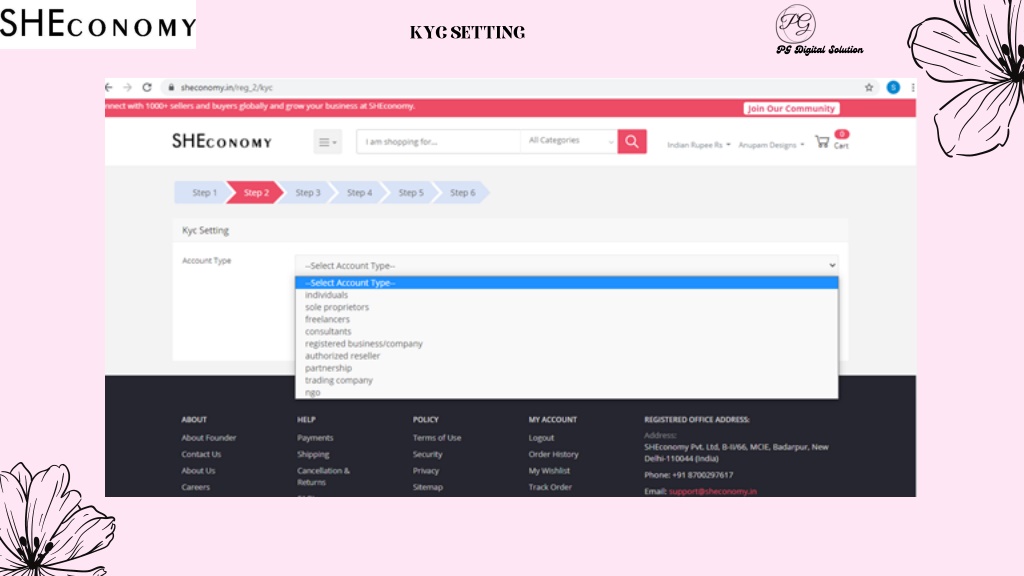Viewport: 1024px width, 576px height.
Task: Choose '--Select Account Type--' highlighted option
Action: point(566,283)
